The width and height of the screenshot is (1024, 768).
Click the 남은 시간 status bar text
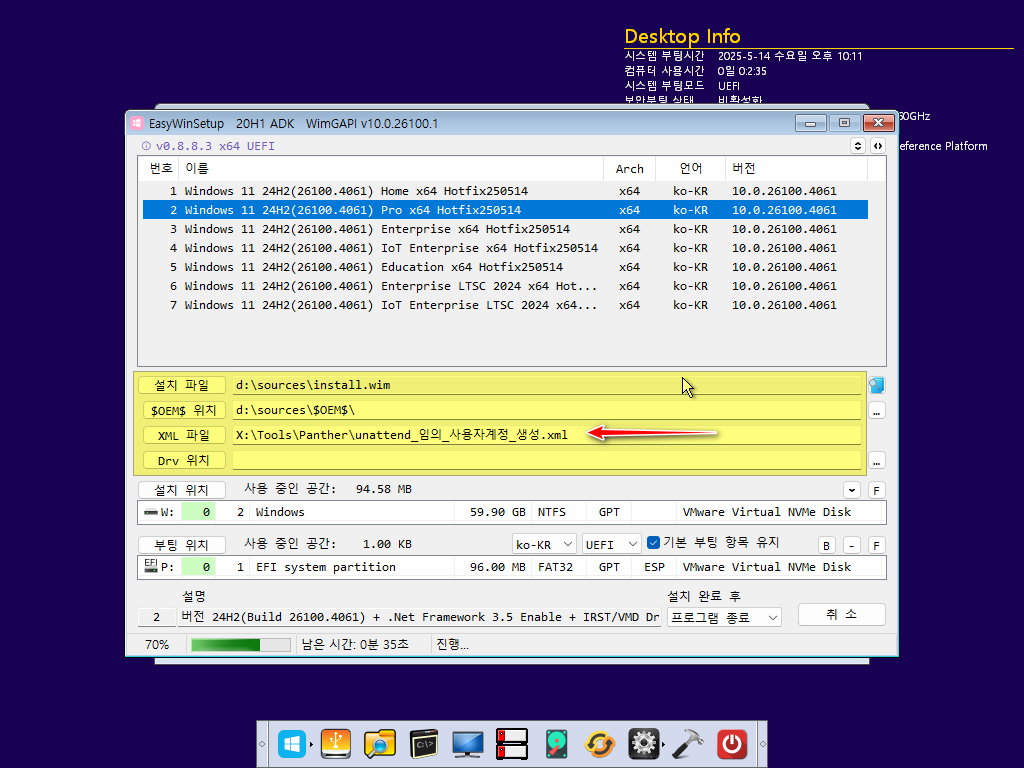click(x=355, y=645)
